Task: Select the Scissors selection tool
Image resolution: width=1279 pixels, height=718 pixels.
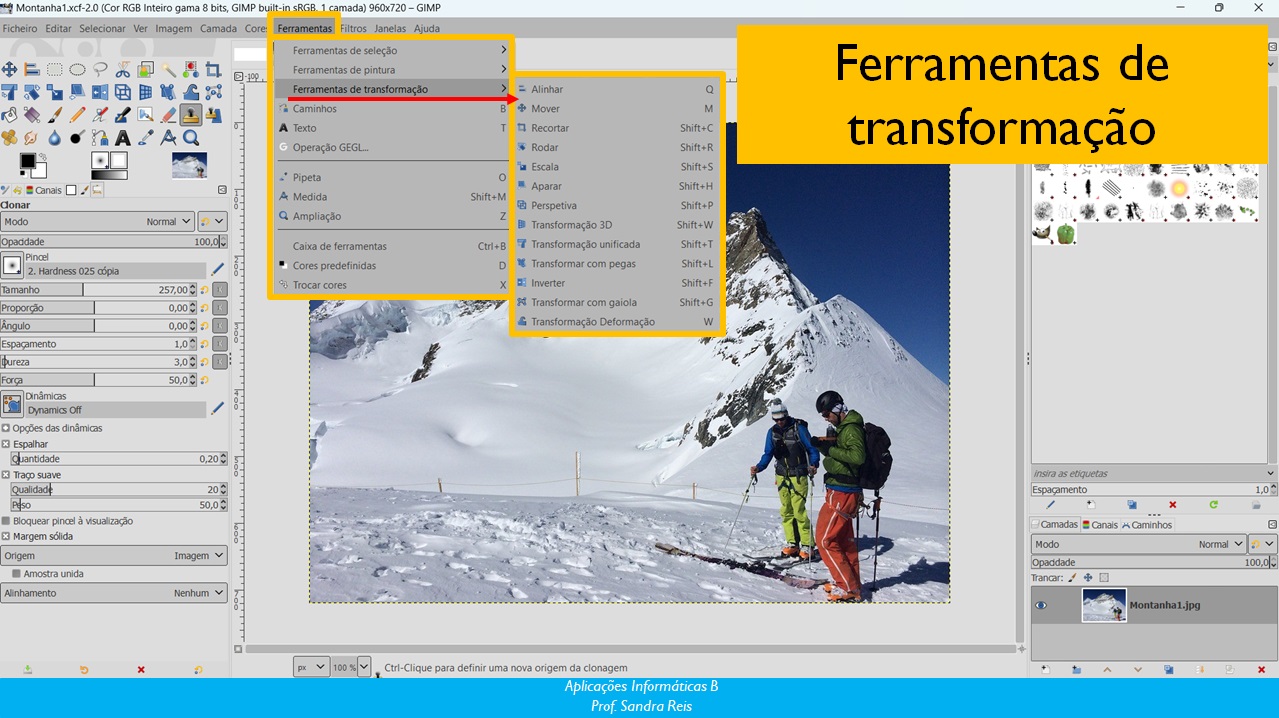Action: pyautogui.click(x=122, y=69)
